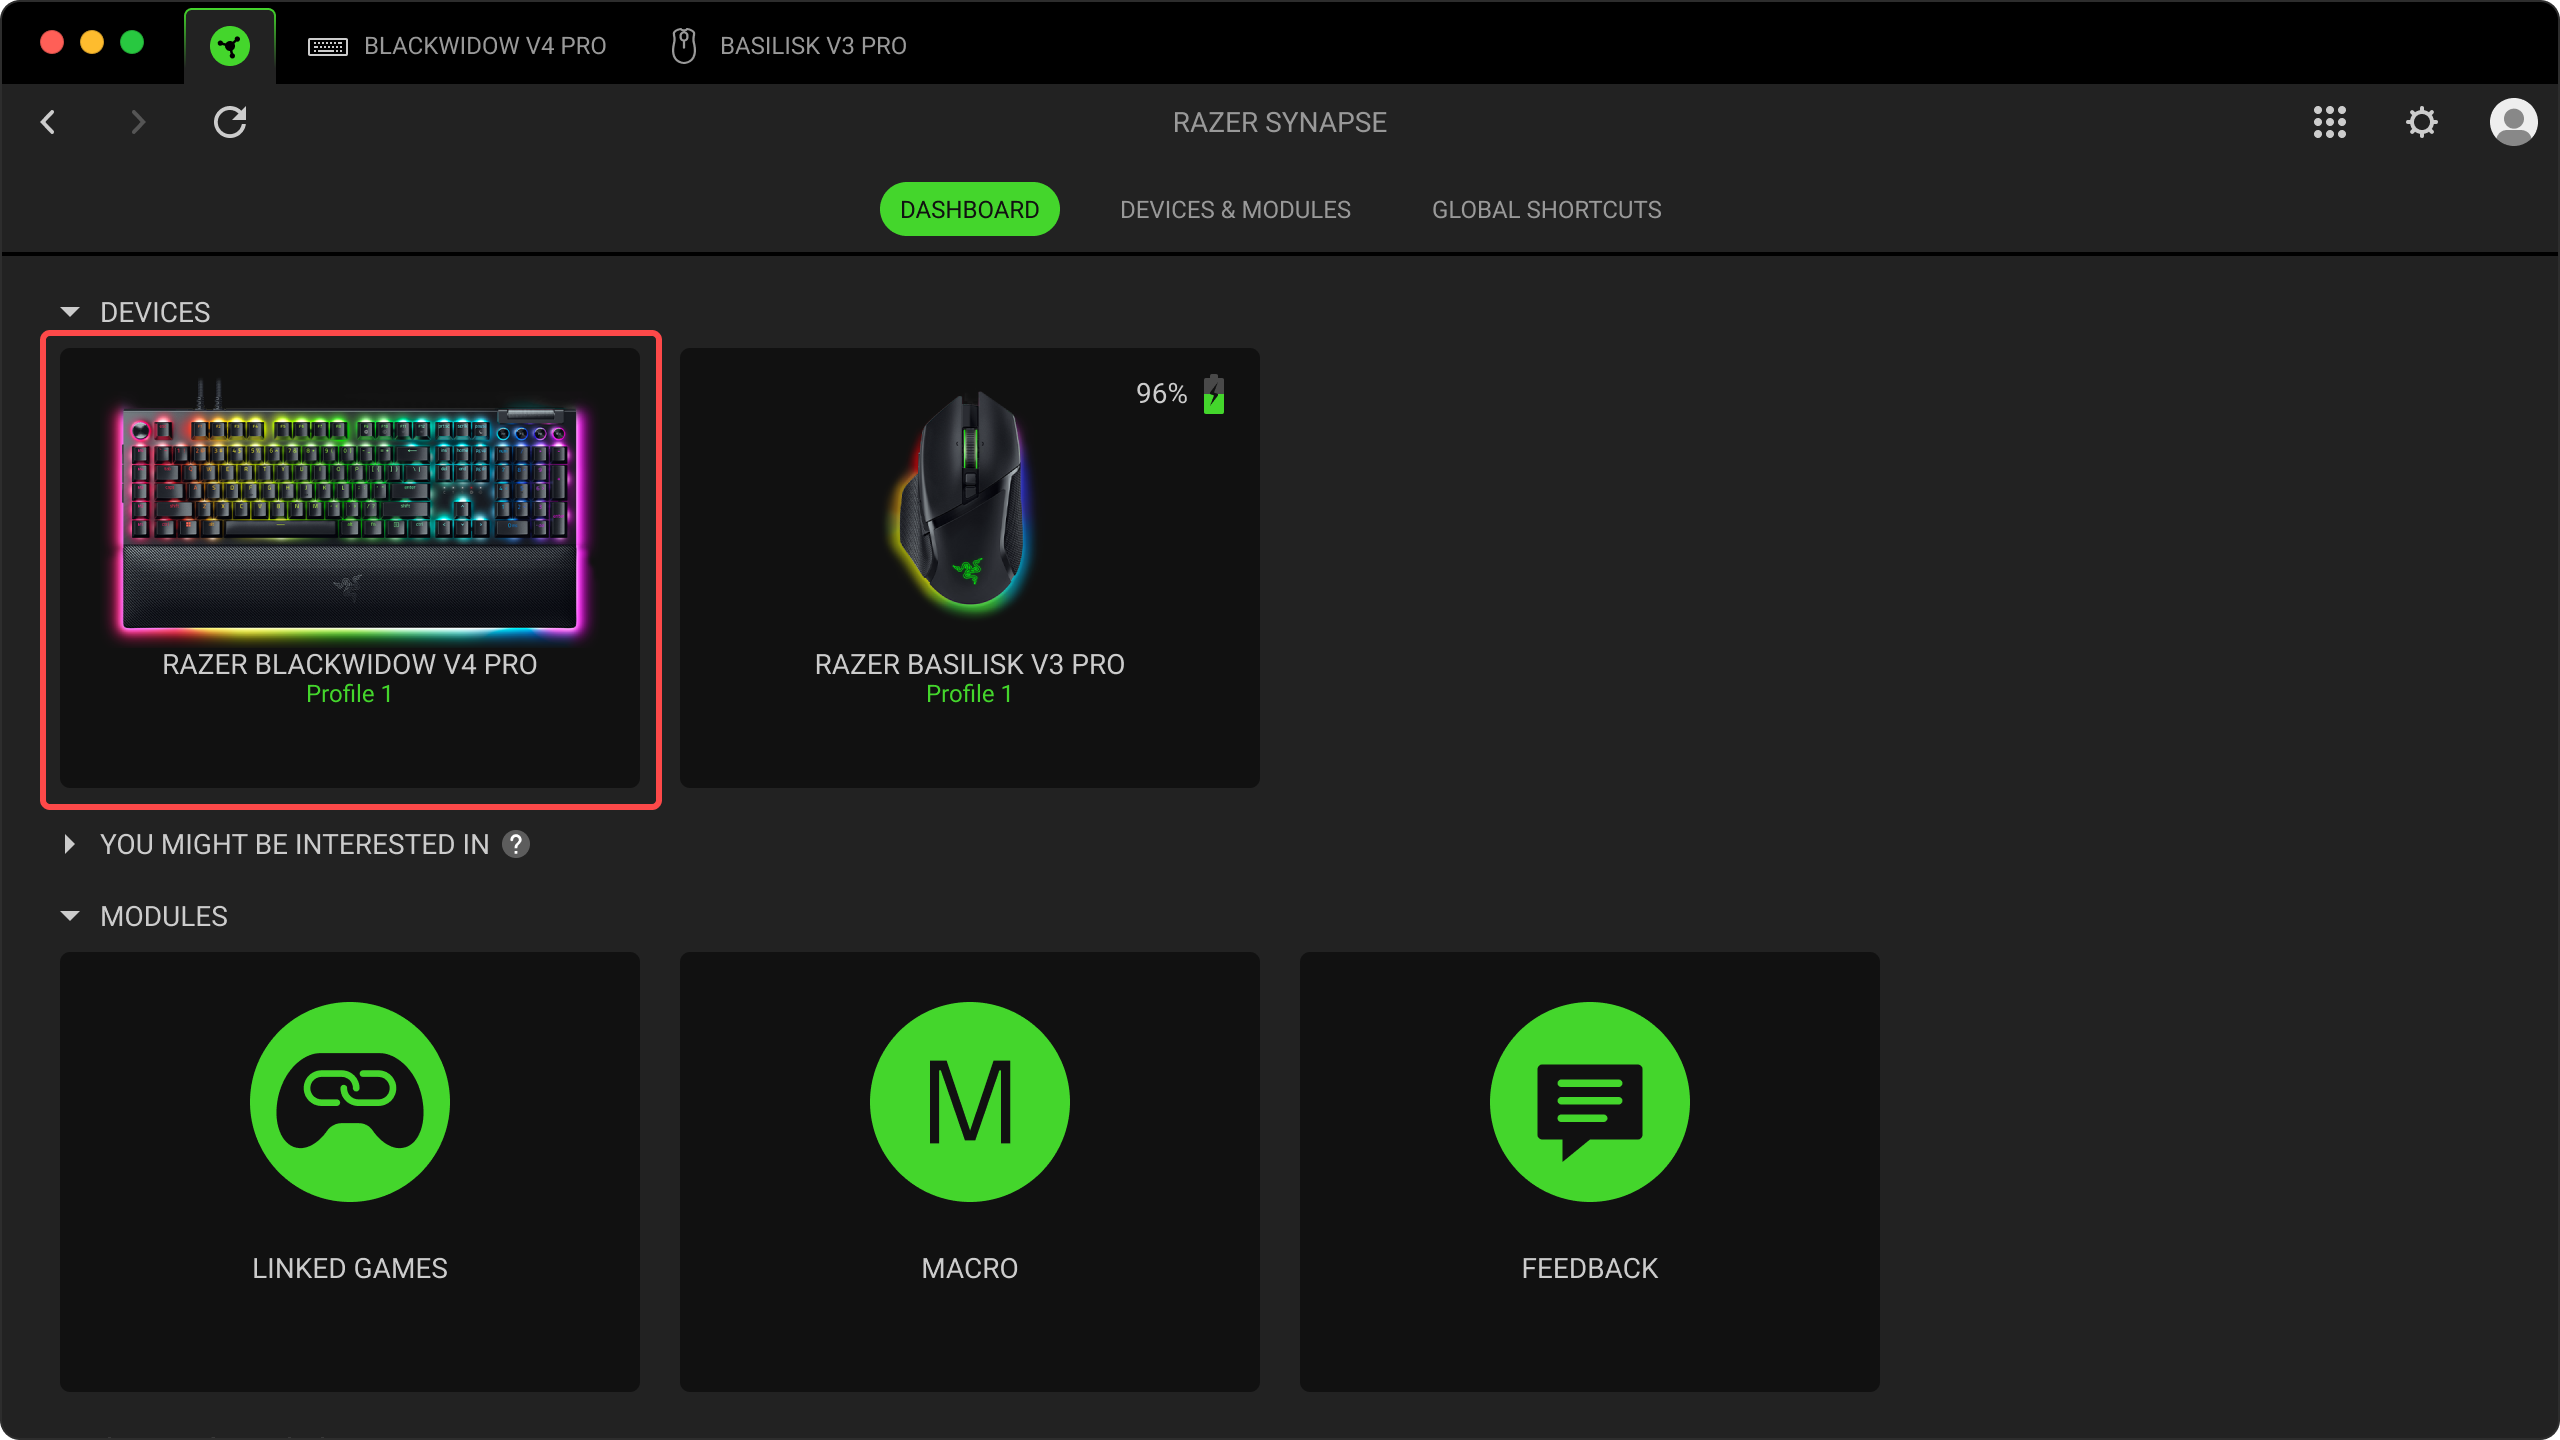The height and width of the screenshot is (1440, 2560).
Task: Click the RAZER BASILISK V3 PRO card title
Action: pos(969,664)
